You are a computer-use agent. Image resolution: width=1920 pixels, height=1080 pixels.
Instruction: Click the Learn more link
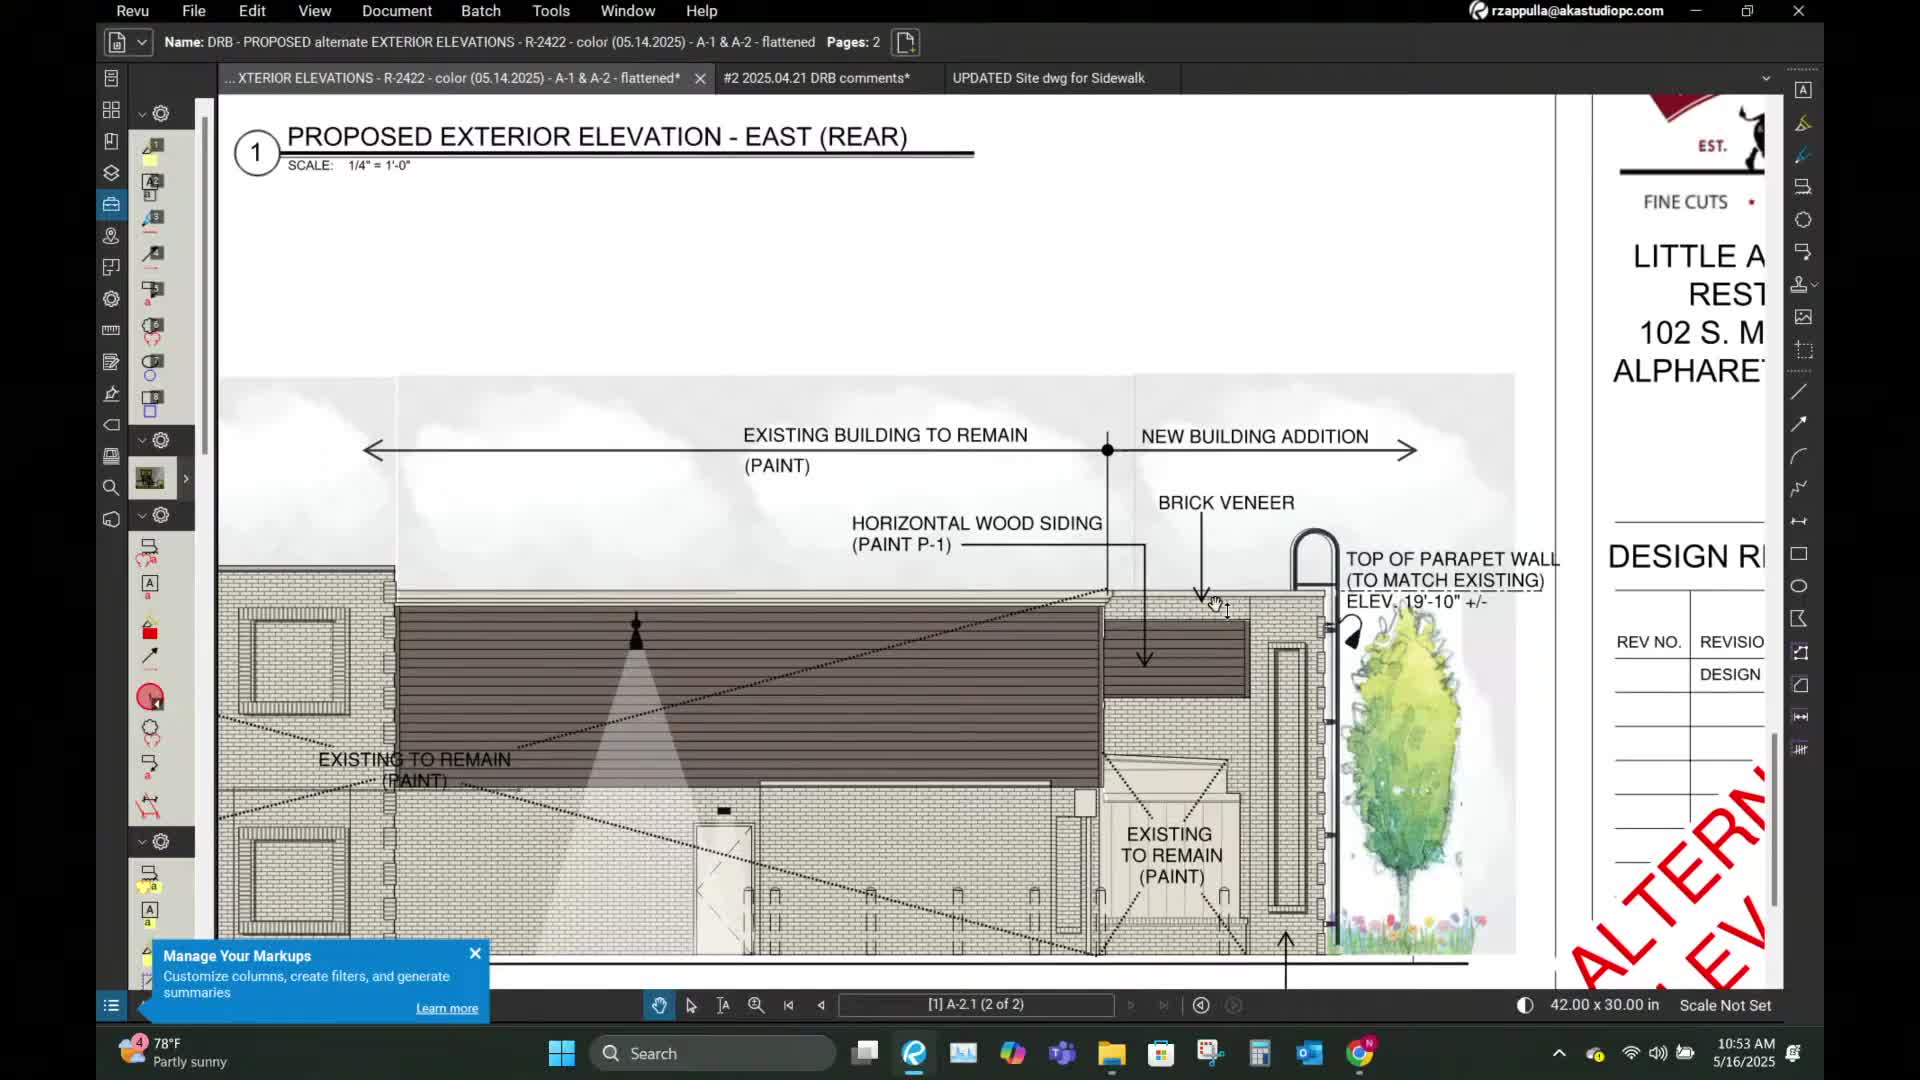(x=447, y=1009)
